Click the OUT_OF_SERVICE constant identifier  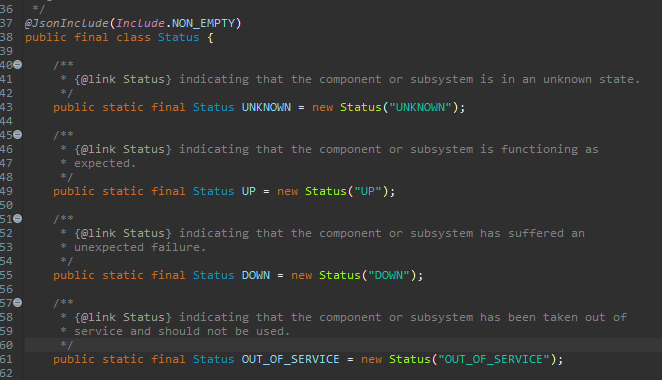tap(290, 359)
